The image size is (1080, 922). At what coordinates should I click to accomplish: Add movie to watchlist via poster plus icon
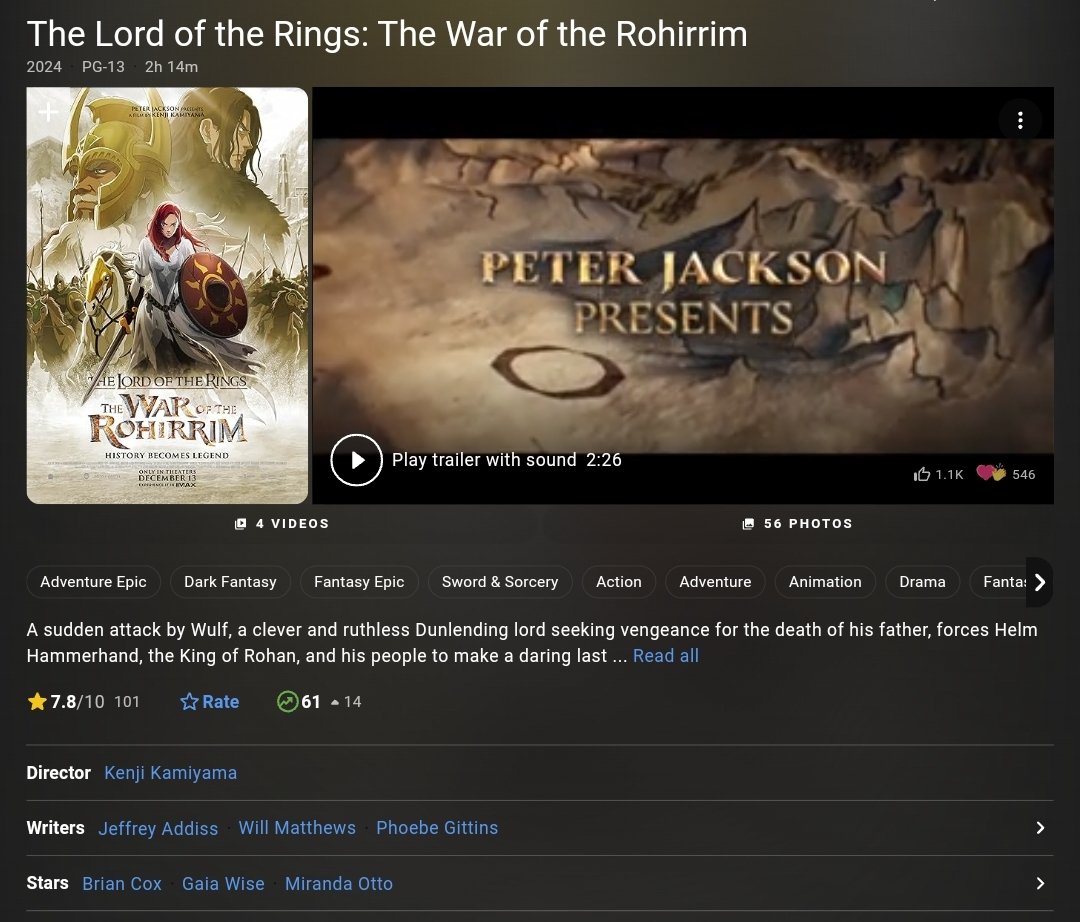(x=48, y=112)
